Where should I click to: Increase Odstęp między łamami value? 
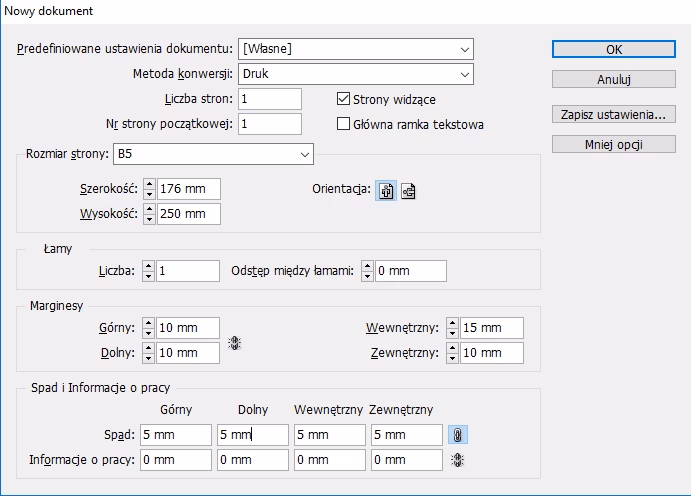pyautogui.click(x=367, y=266)
